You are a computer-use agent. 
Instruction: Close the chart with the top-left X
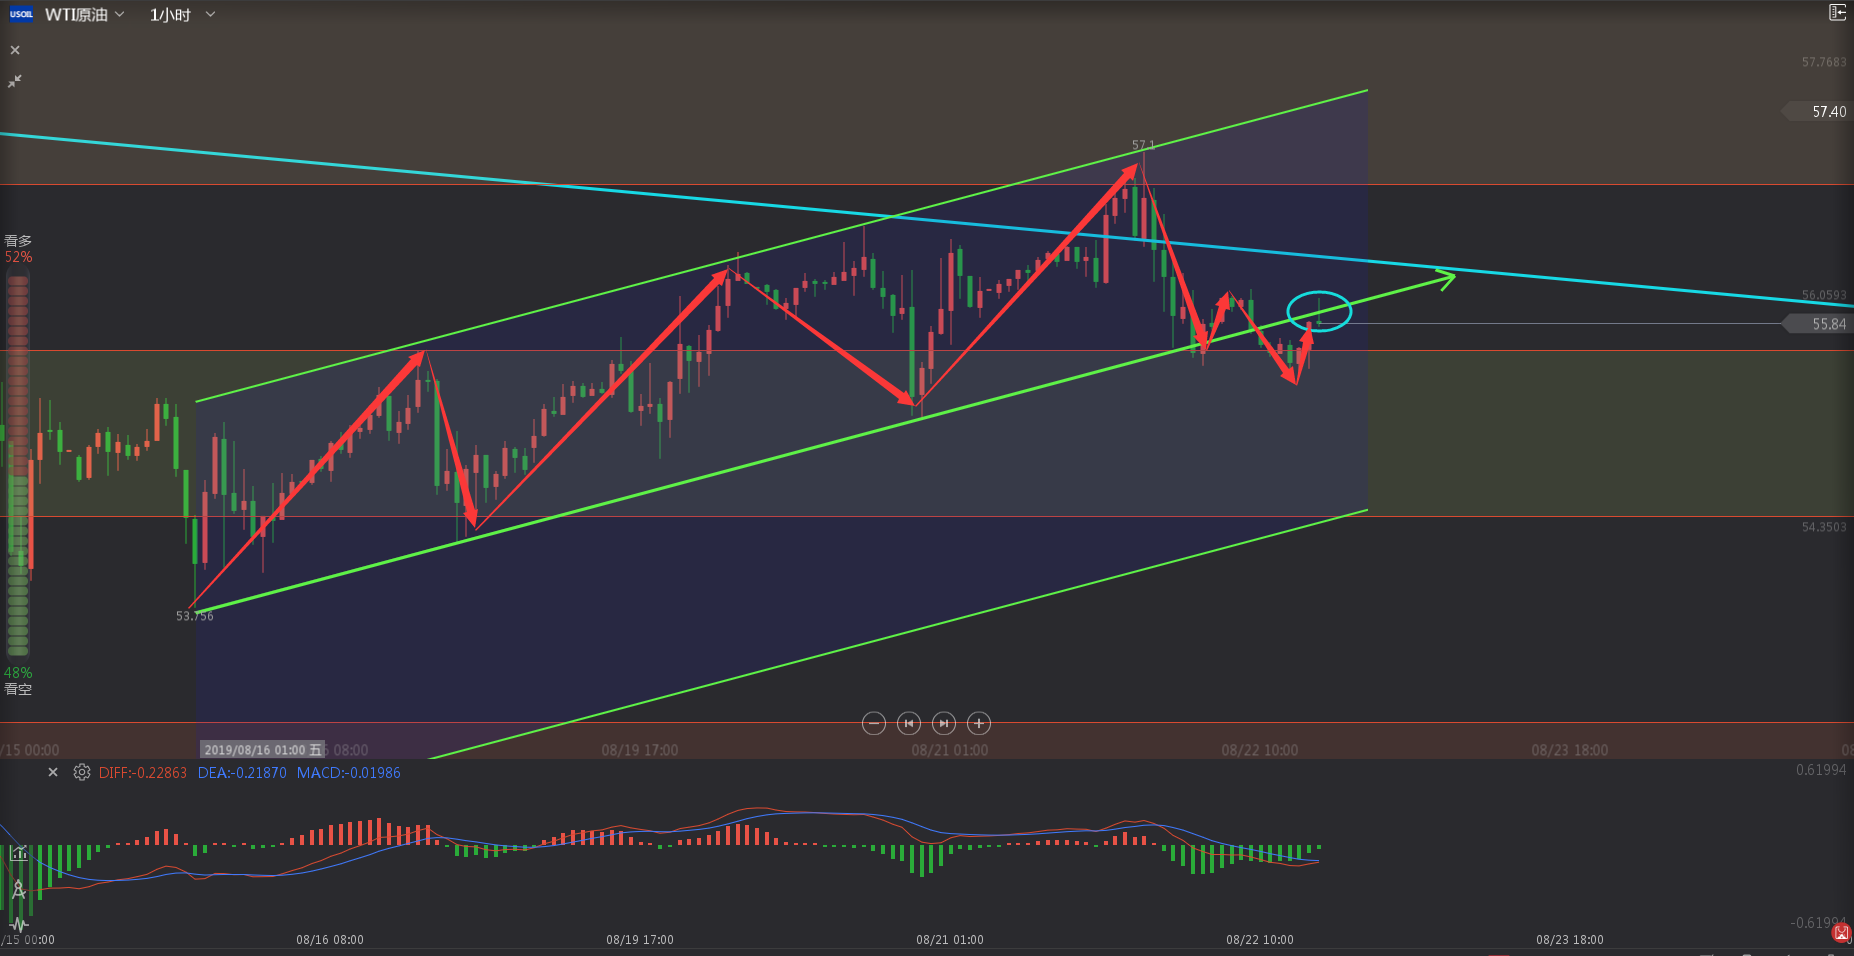pos(15,50)
